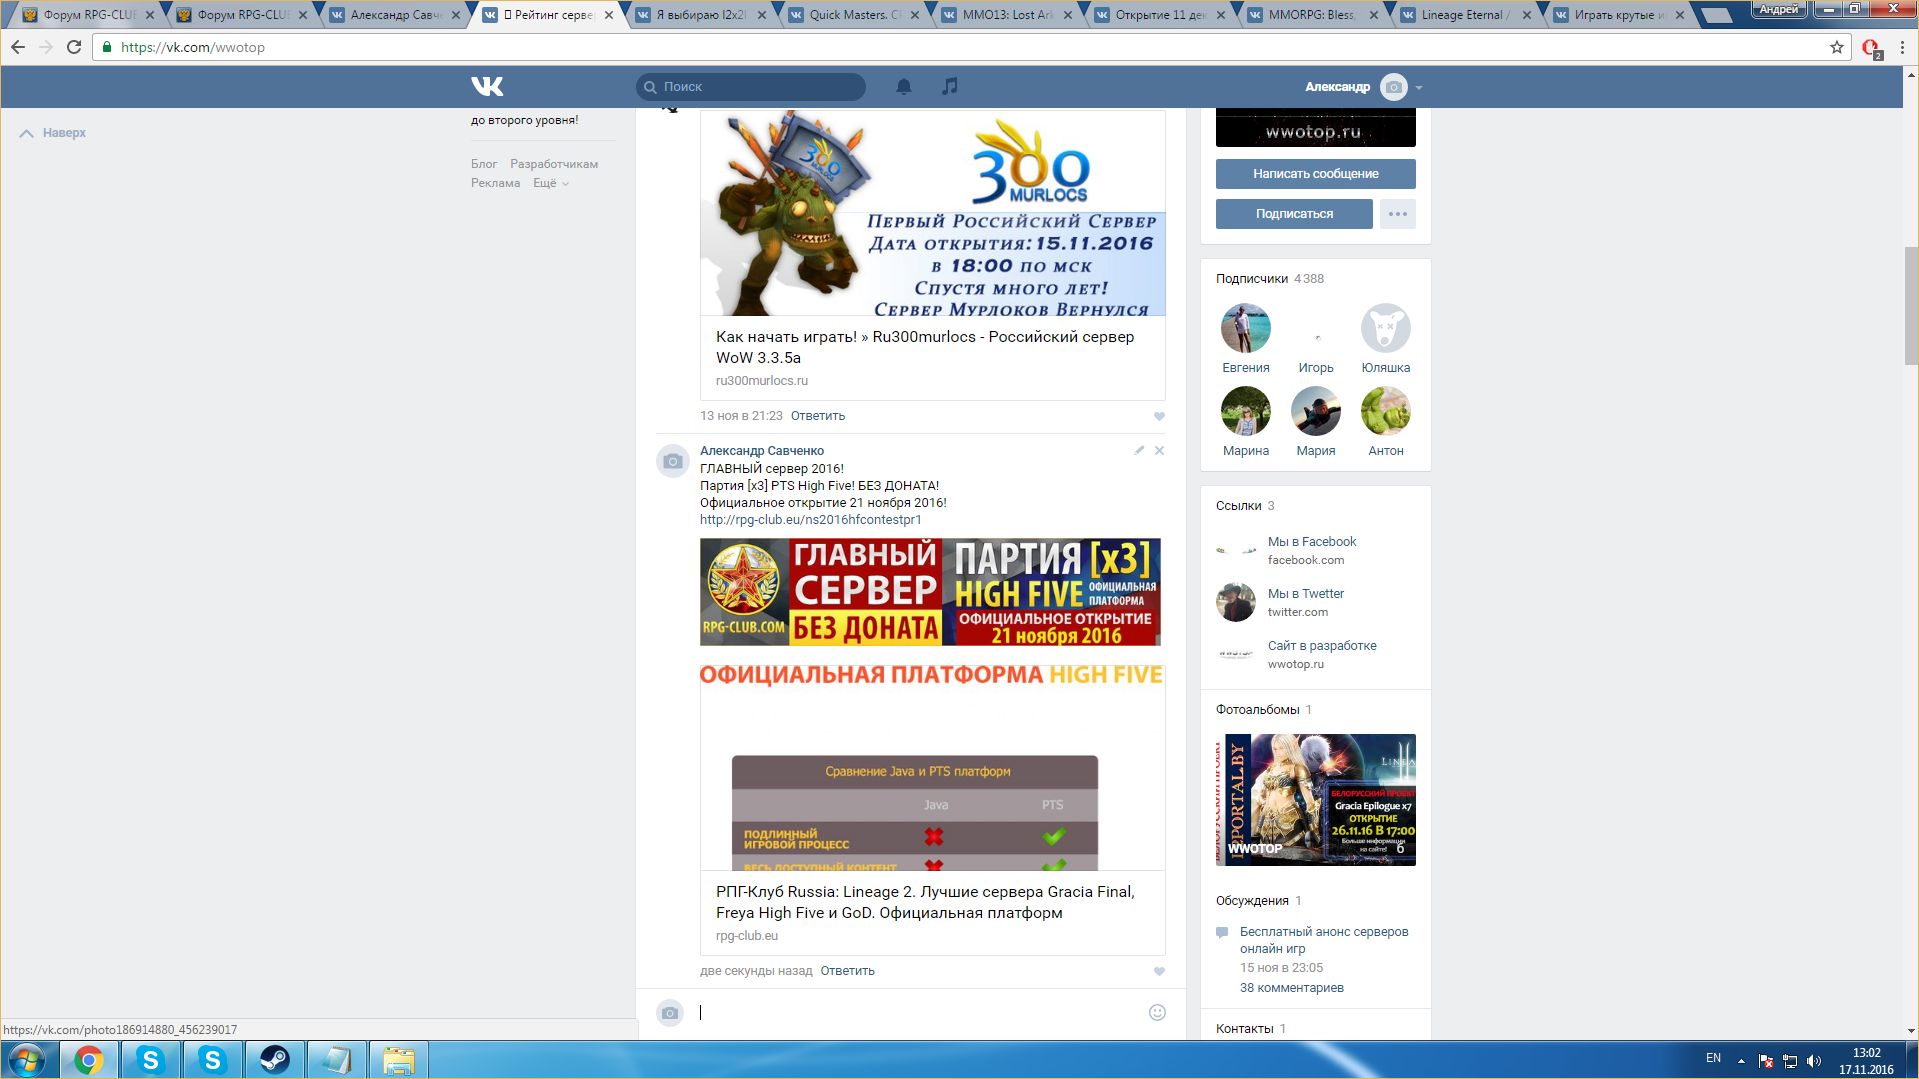Switch to first Форум RPG-CLUB tab
The width and height of the screenshot is (1919, 1079).
[x=89, y=15]
